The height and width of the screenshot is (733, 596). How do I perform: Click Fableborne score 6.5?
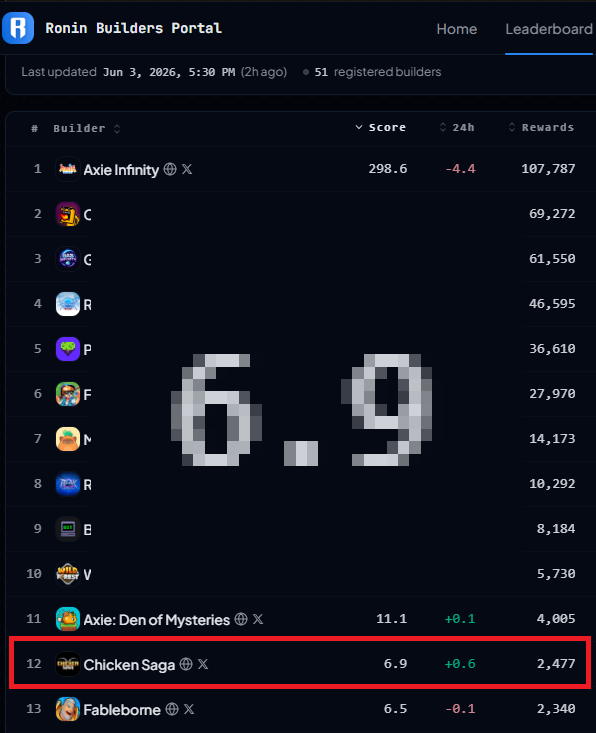(395, 709)
